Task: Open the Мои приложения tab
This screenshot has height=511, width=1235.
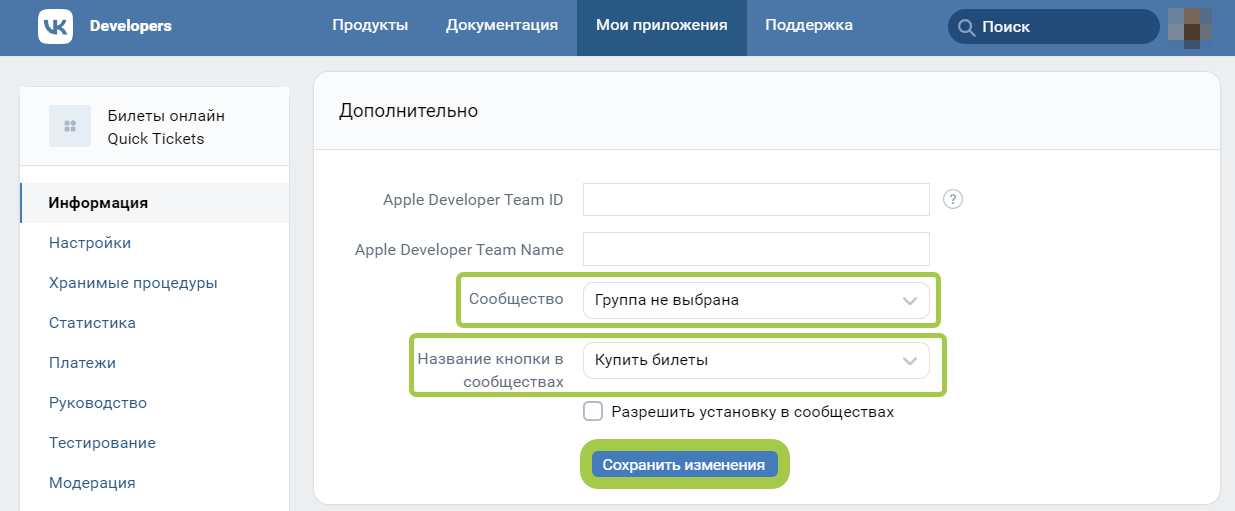Action: (x=662, y=26)
